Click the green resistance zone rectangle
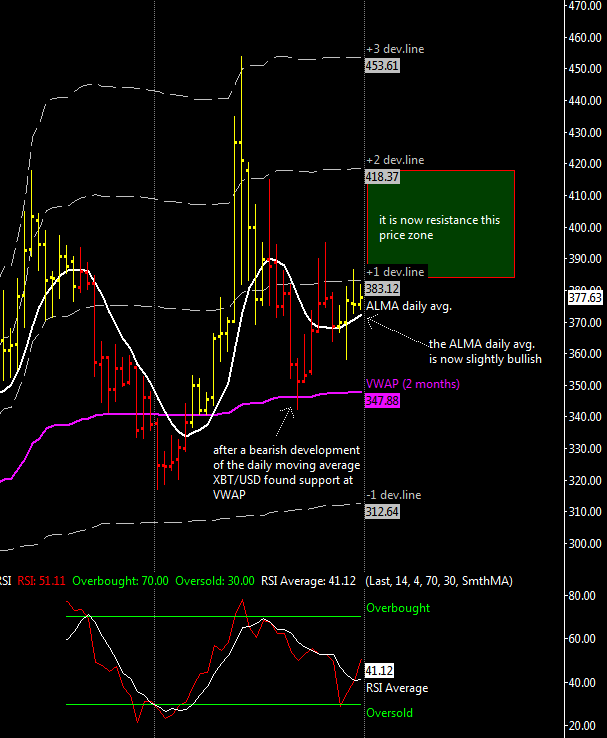The image size is (607, 738). (440, 224)
